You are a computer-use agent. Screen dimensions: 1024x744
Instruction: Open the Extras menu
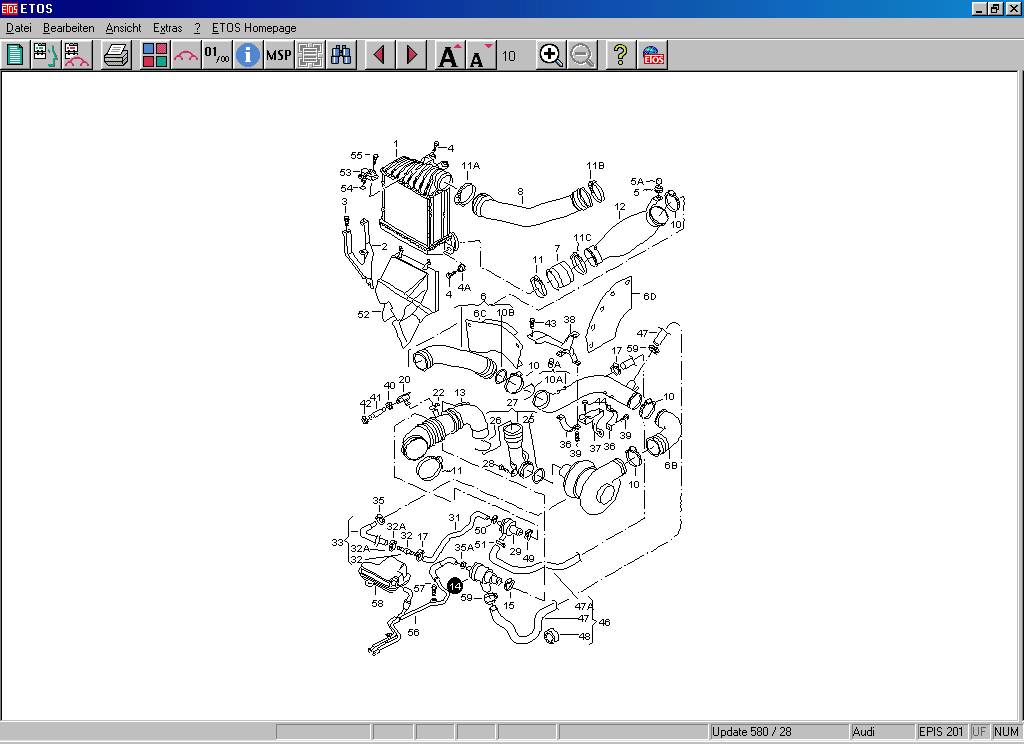pos(168,28)
